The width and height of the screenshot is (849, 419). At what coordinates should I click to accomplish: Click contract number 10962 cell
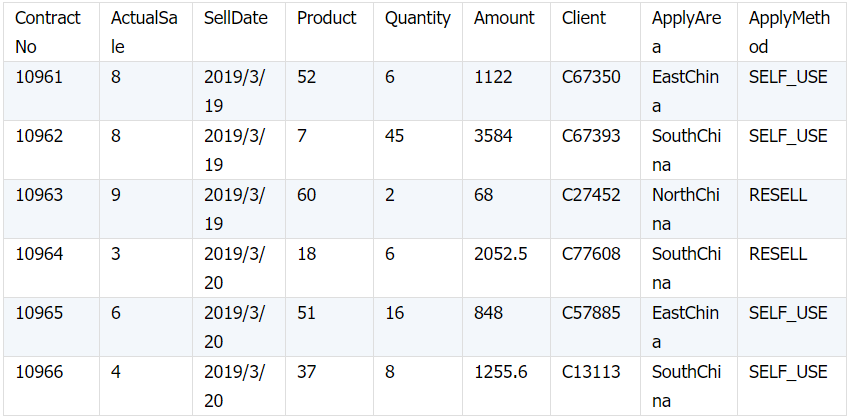click(39, 136)
